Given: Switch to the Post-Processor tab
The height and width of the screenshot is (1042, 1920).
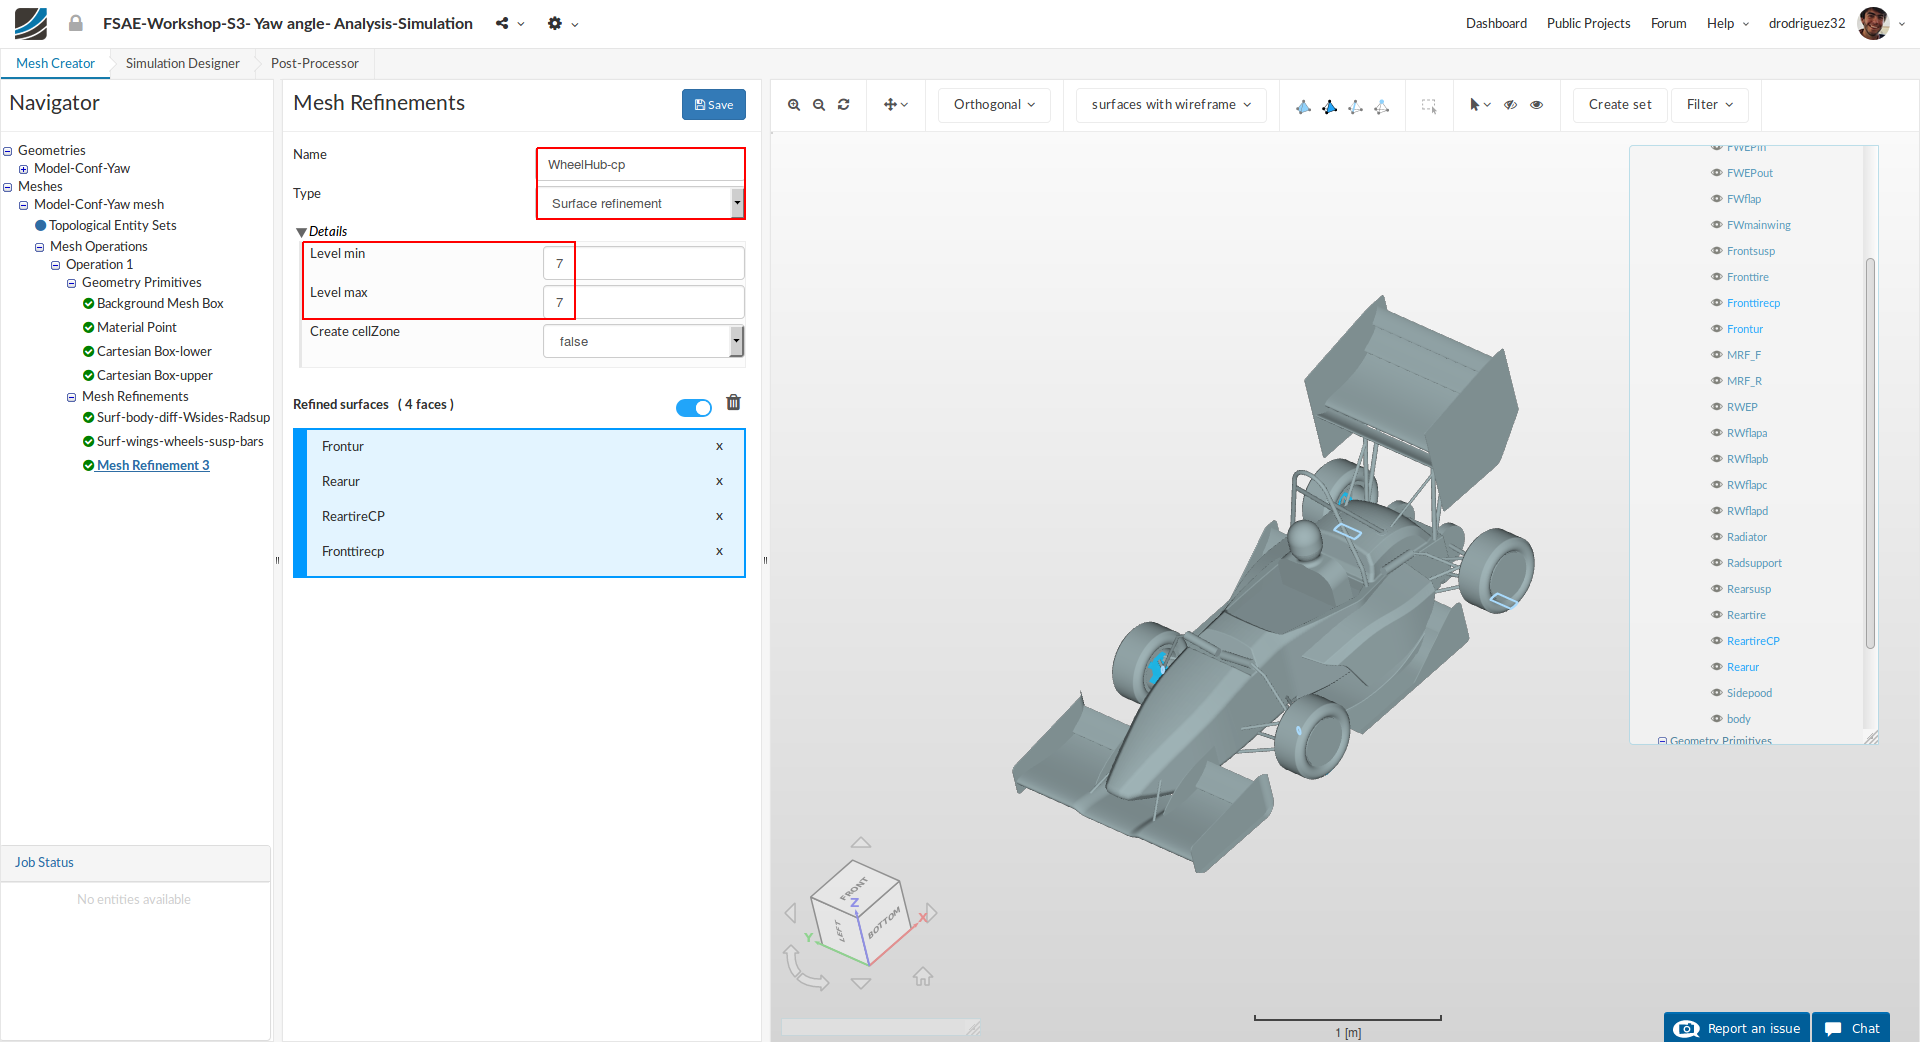Looking at the screenshot, I should (x=314, y=63).
